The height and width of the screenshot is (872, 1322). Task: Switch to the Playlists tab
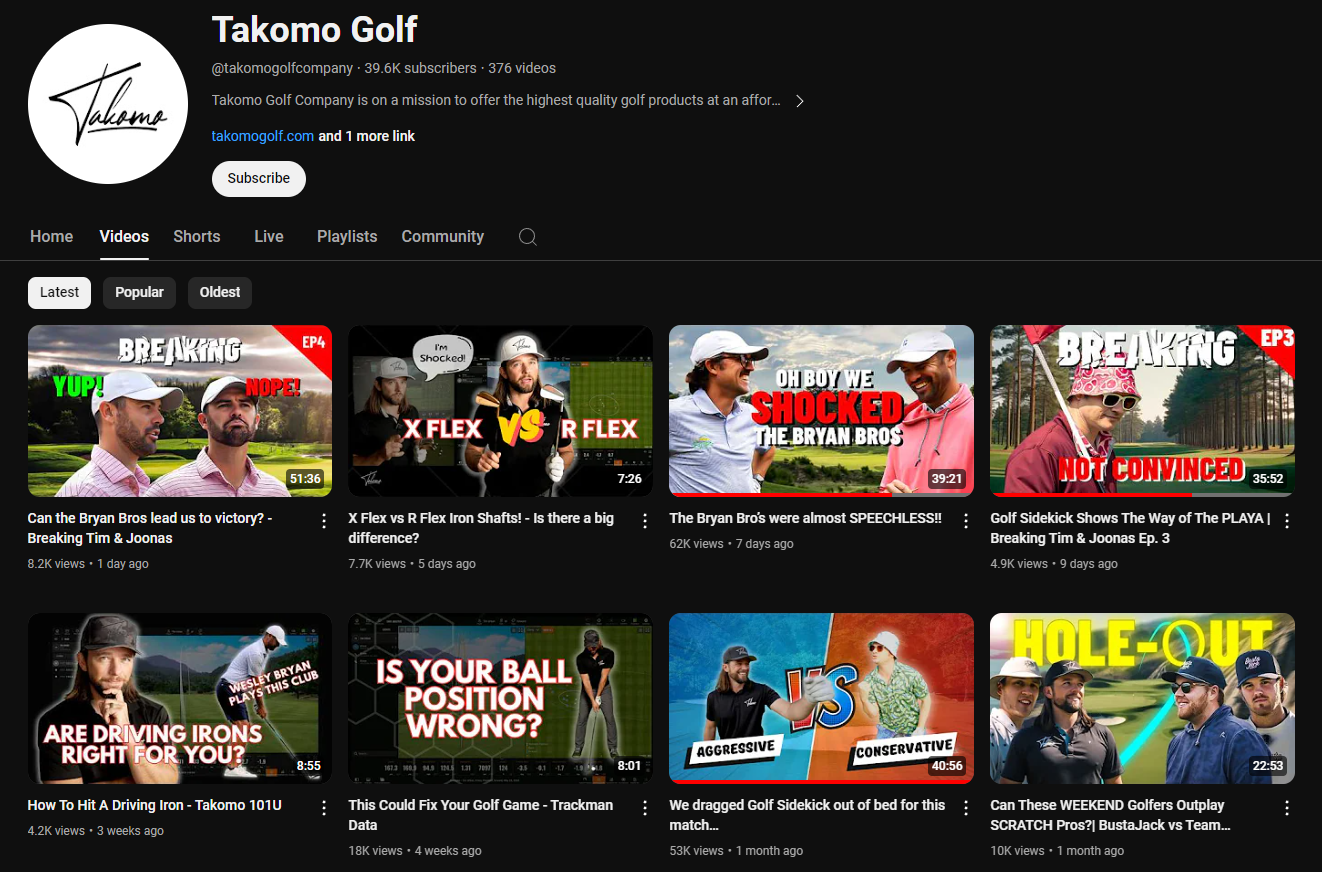pyautogui.click(x=346, y=236)
